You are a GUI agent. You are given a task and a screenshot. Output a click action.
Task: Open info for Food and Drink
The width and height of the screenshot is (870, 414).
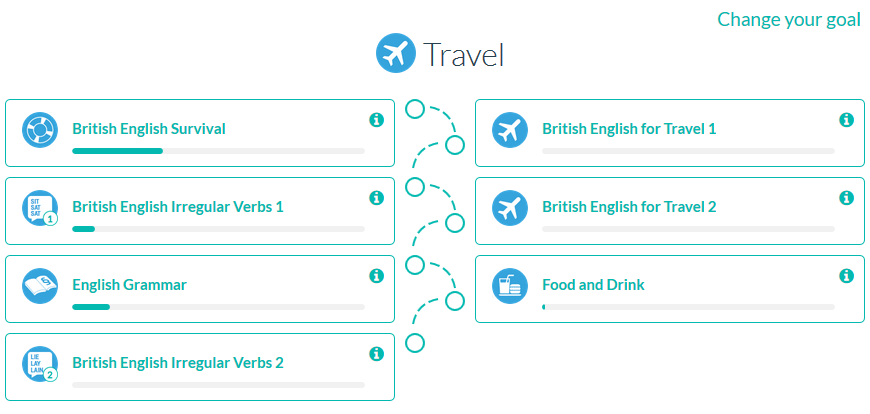pos(846,275)
